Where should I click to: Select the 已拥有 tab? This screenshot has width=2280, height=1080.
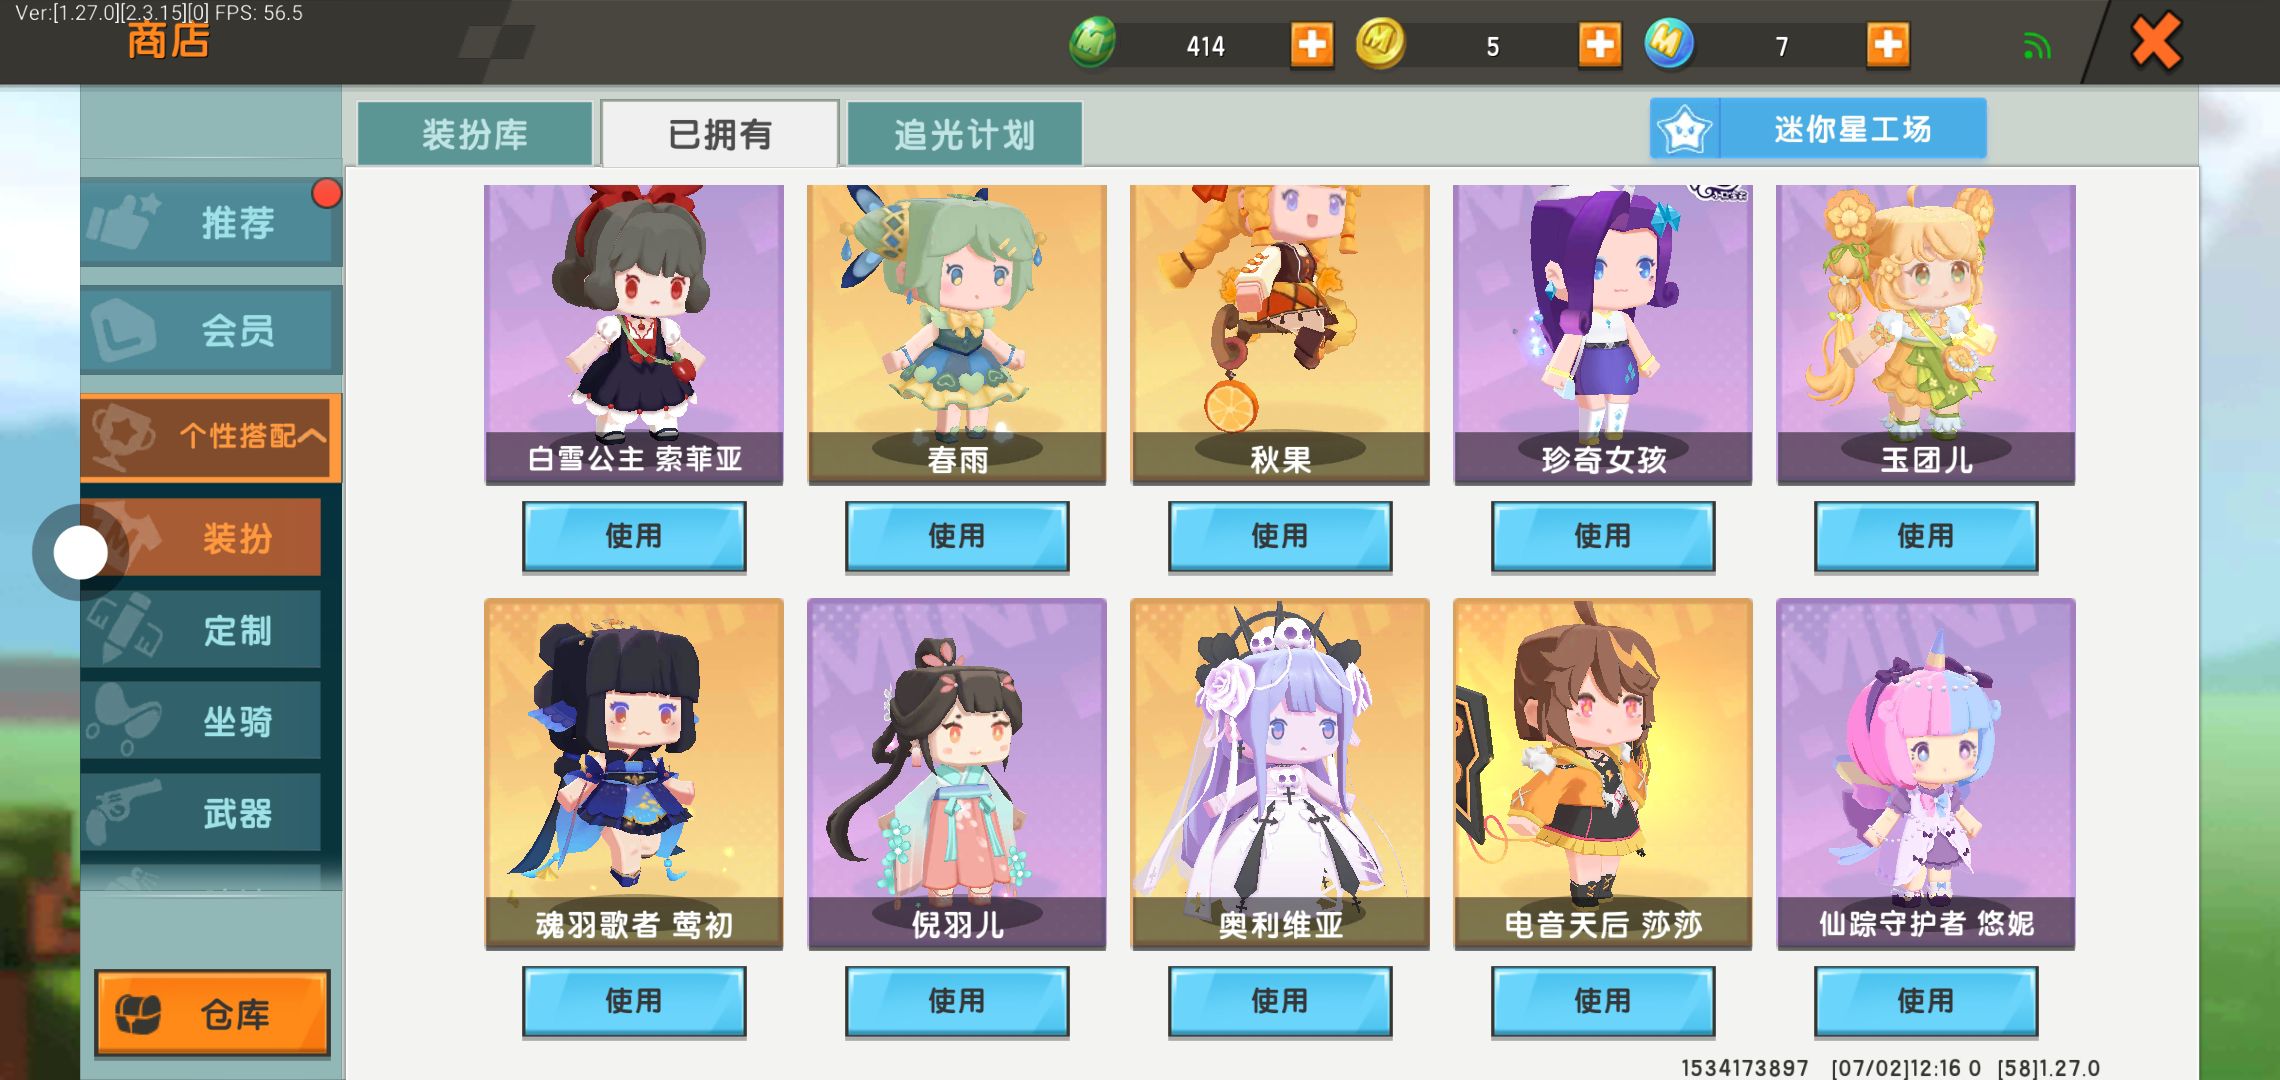click(719, 134)
